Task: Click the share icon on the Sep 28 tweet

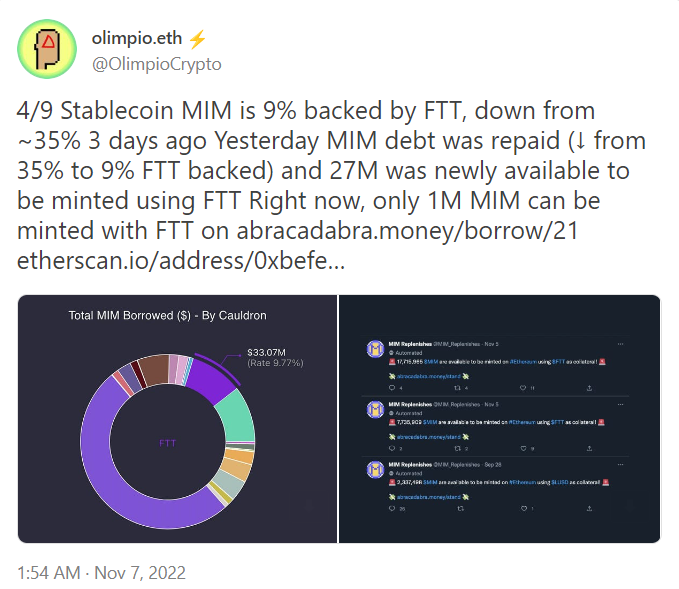Action: 589,508
